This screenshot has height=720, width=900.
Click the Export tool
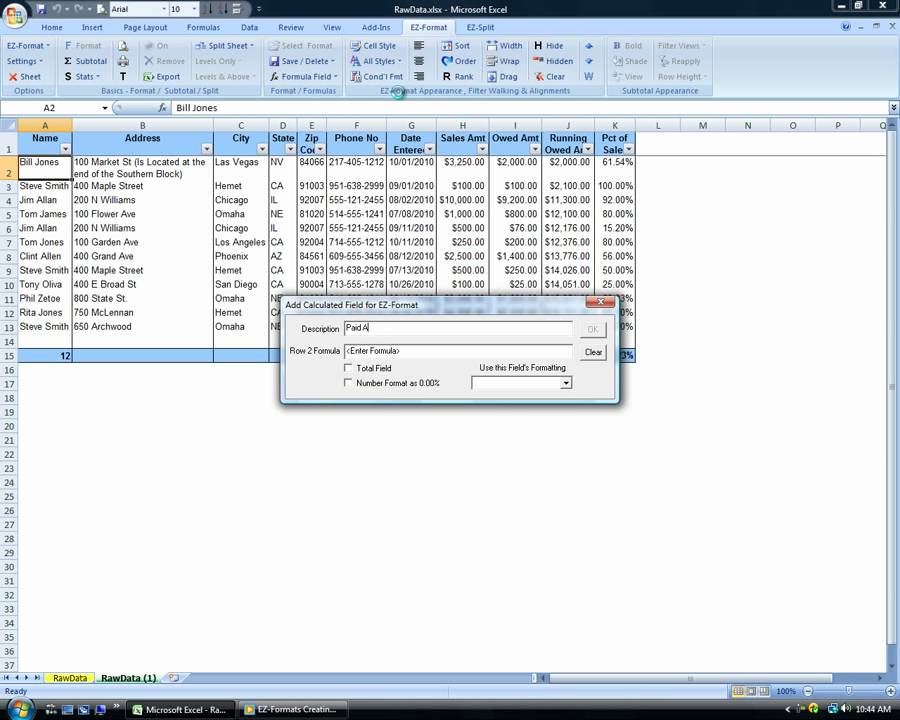(x=162, y=76)
